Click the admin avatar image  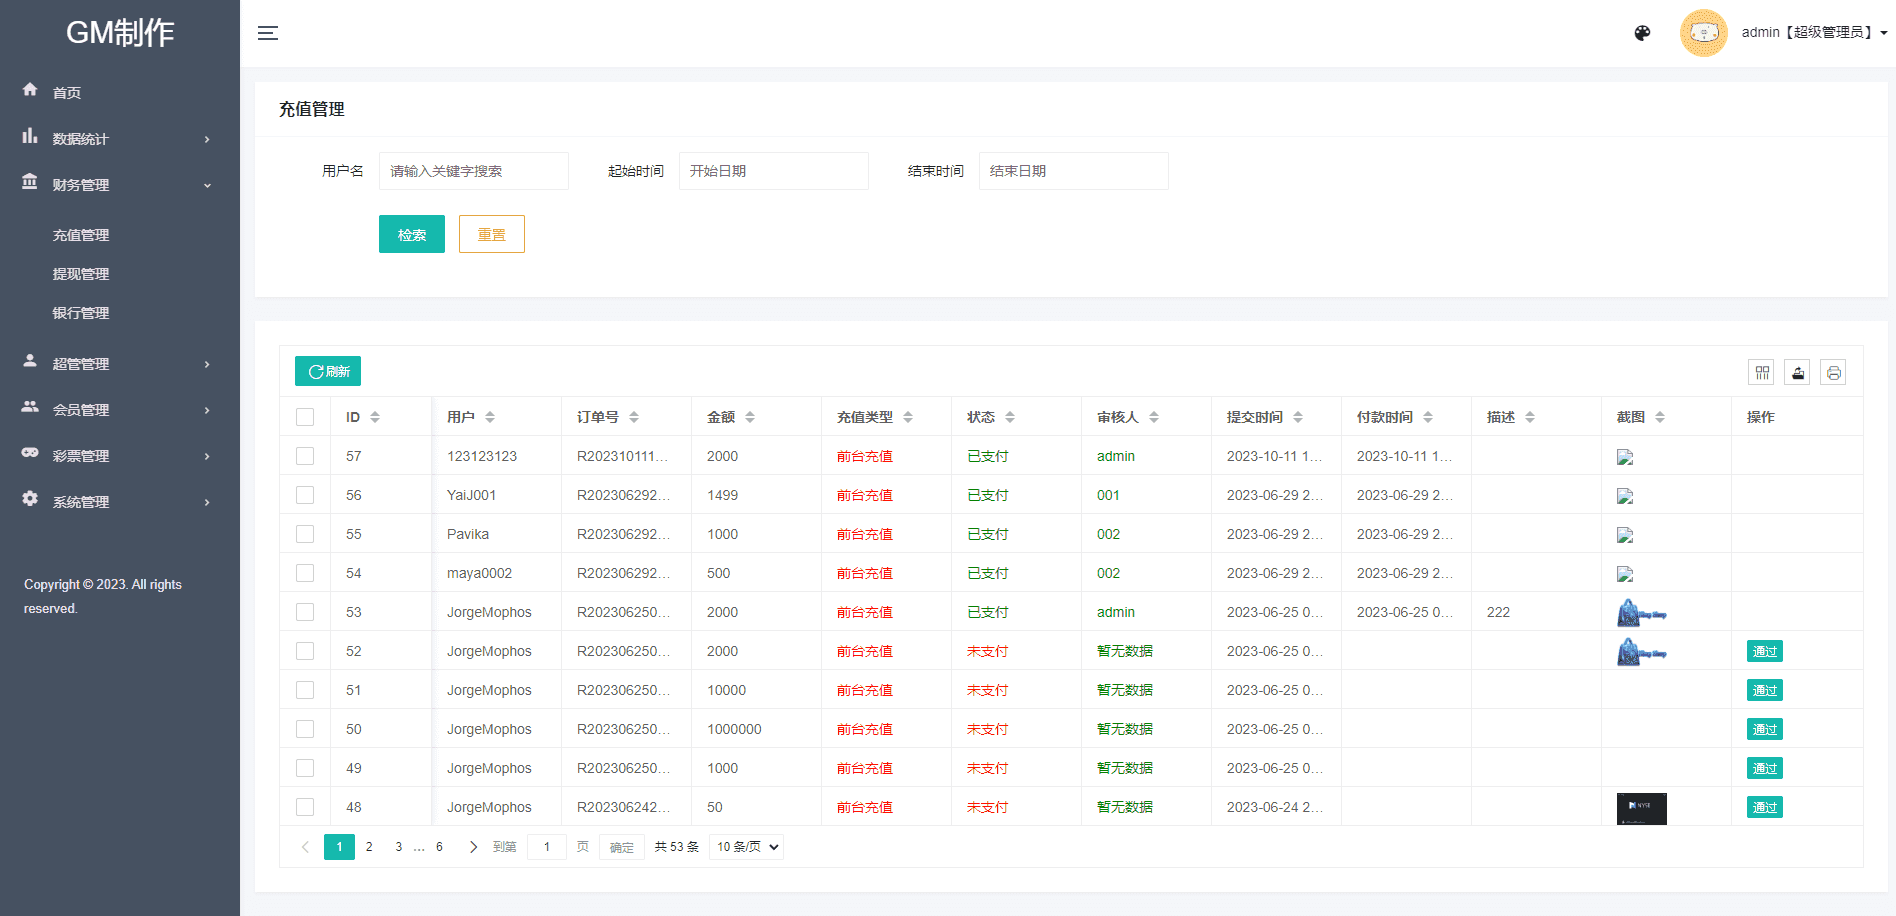1703,33
